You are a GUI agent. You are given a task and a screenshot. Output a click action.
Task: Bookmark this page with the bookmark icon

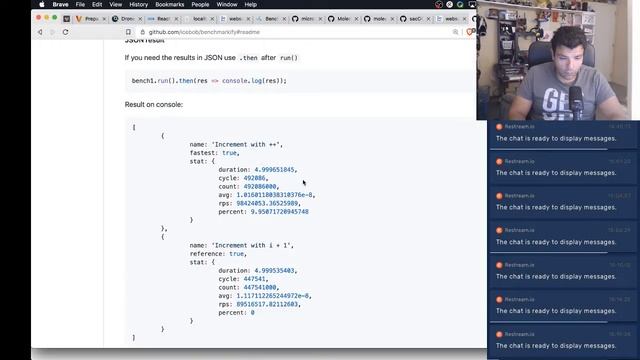[x=128, y=32]
